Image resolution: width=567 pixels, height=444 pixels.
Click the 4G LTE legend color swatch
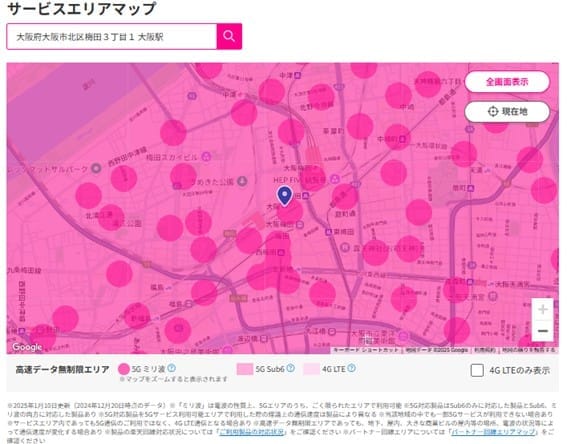[x=311, y=369]
